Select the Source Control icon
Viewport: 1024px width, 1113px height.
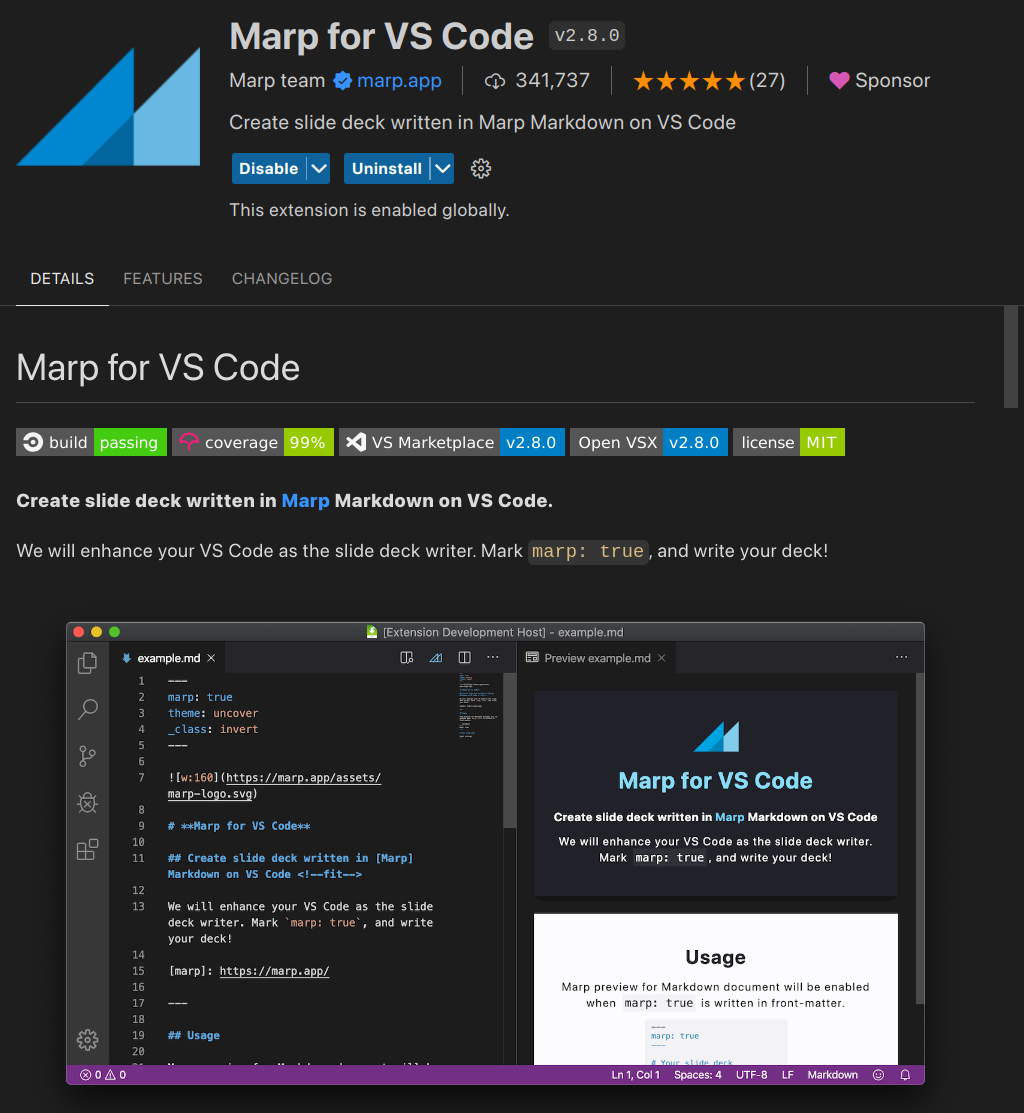click(x=87, y=756)
